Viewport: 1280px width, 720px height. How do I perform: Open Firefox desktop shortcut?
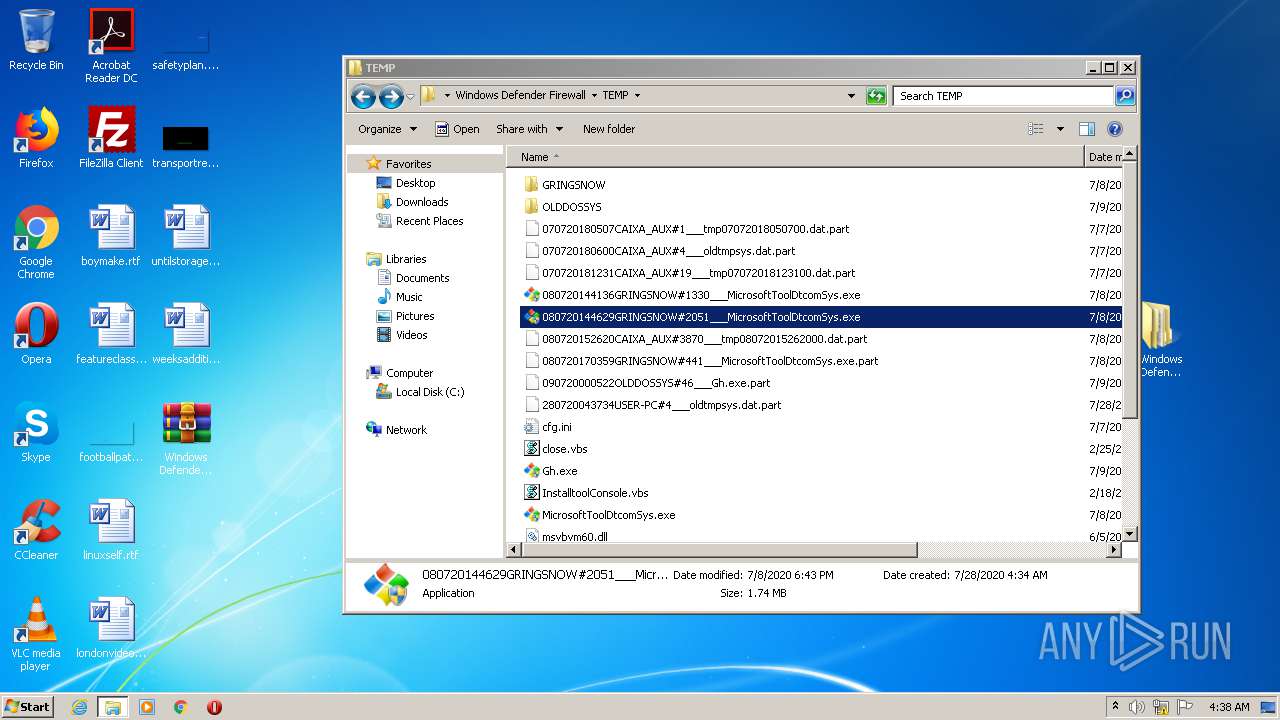36,138
